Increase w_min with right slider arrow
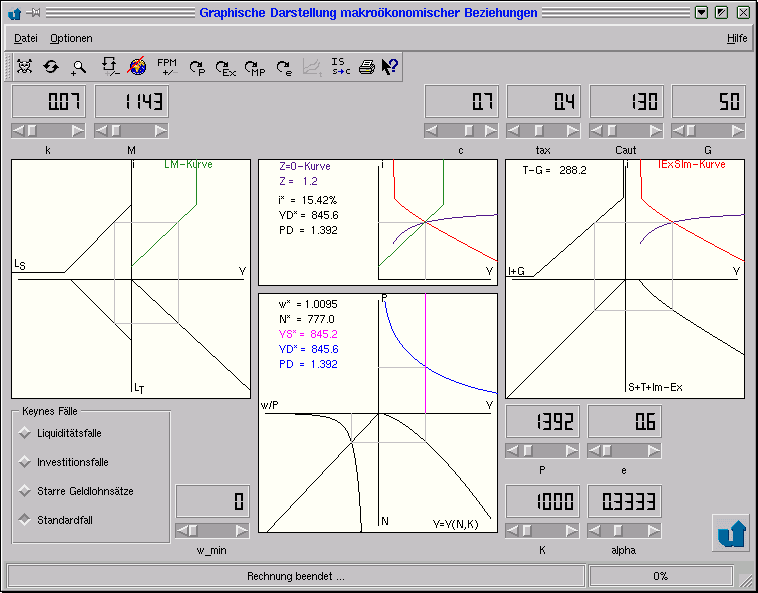This screenshot has height=593, width=758. tap(242, 531)
